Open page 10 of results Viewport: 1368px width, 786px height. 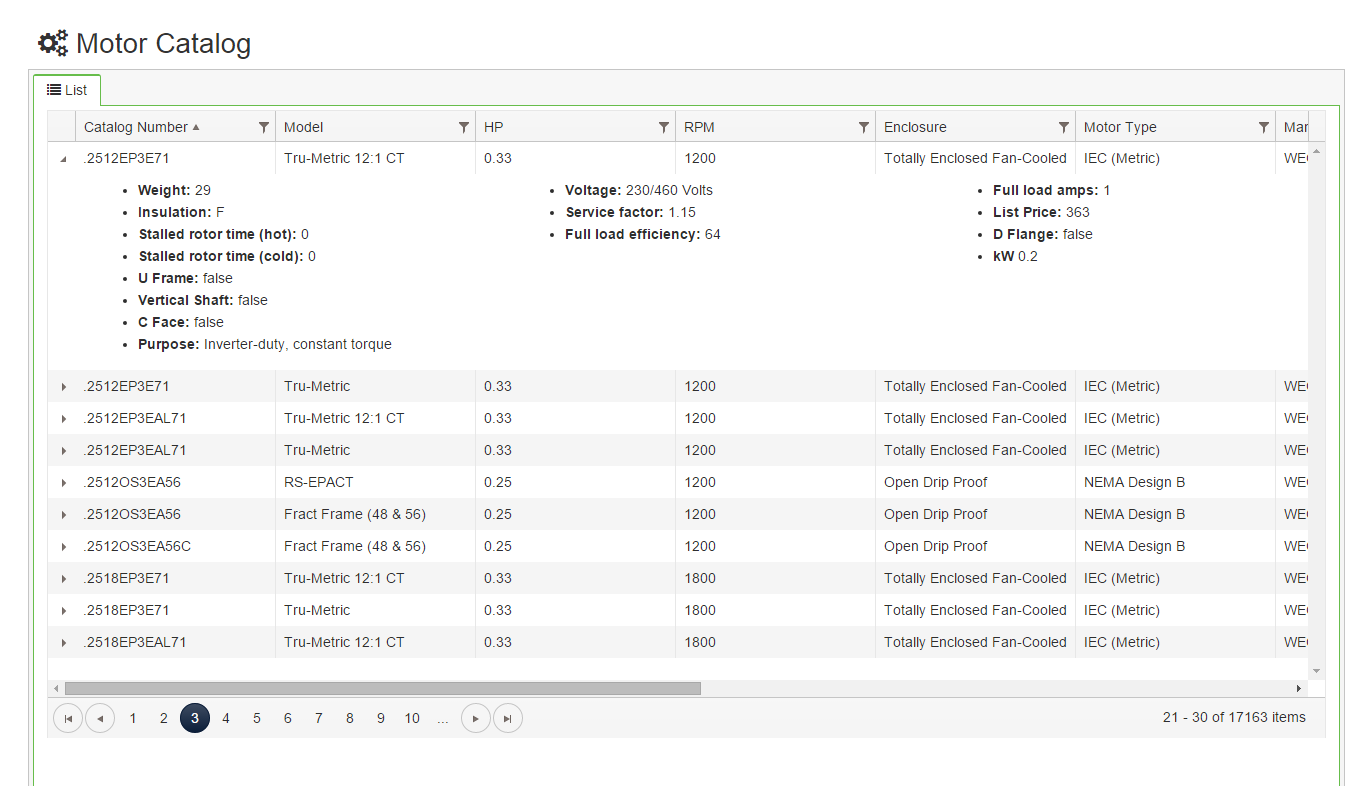[x=412, y=718]
